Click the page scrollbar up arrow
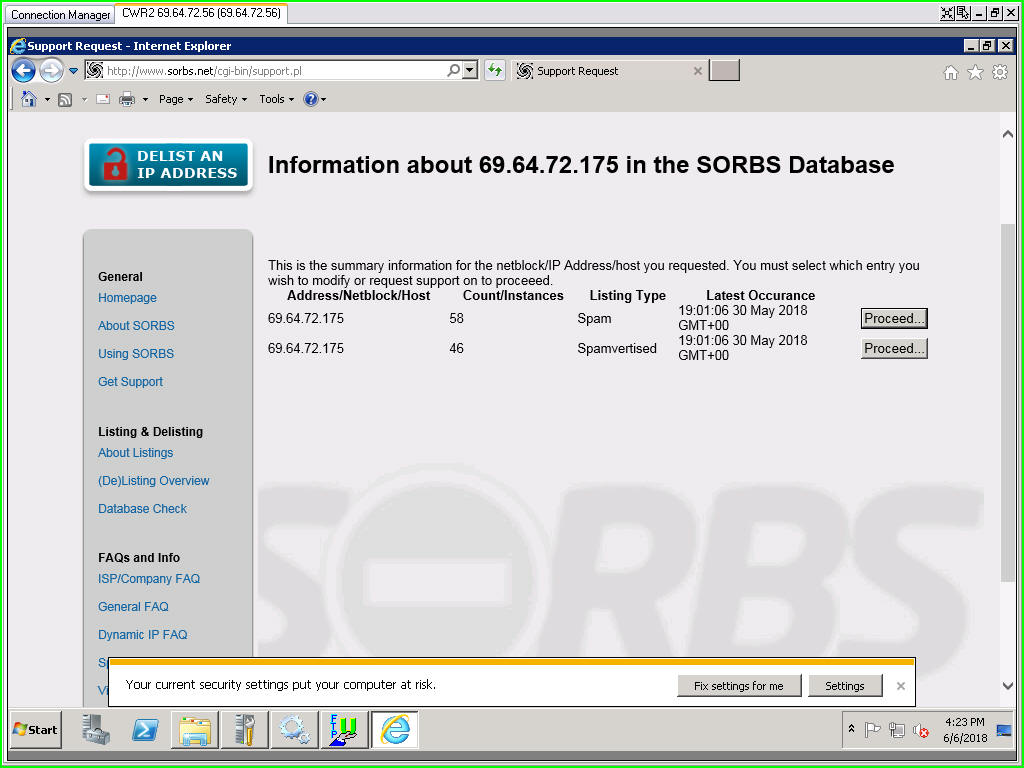The image size is (1024, 768). 1008,134
